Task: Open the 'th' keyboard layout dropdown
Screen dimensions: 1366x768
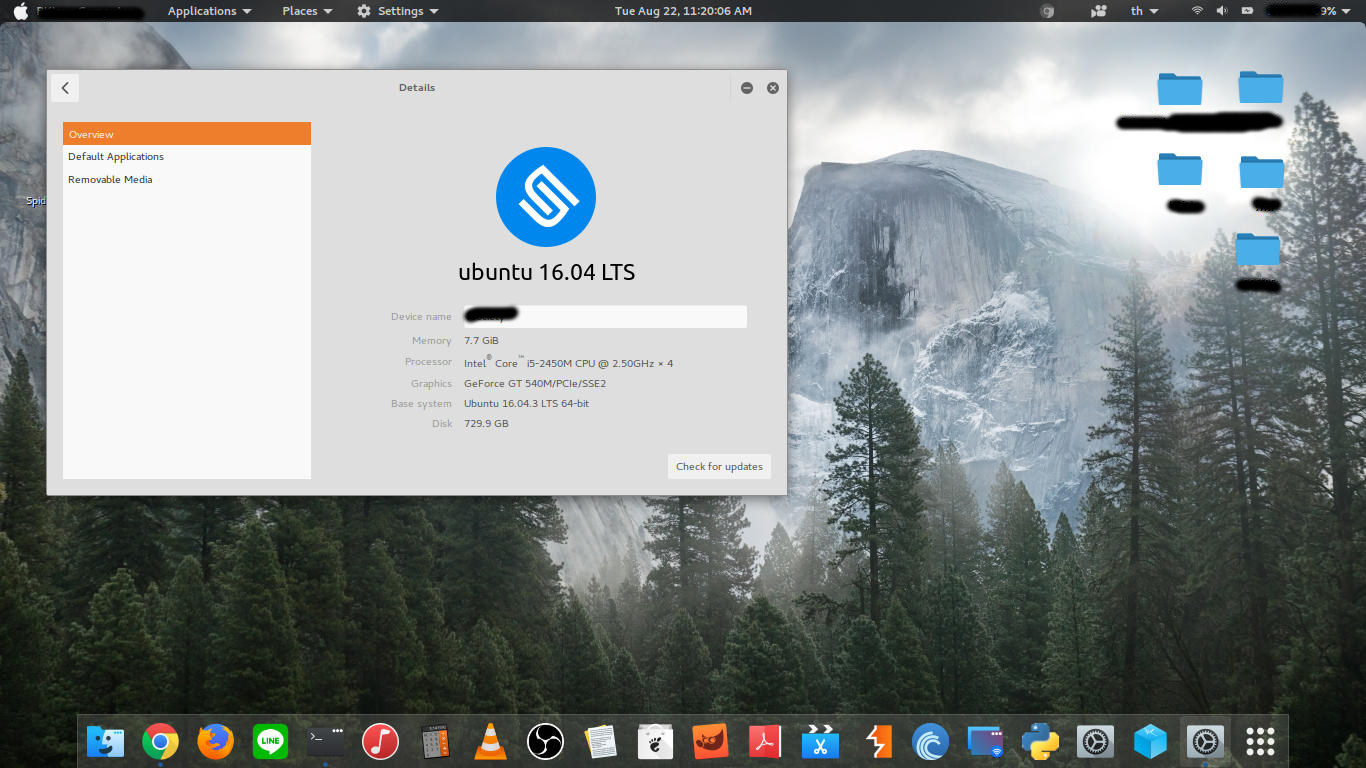Action: click(1144, 11)
